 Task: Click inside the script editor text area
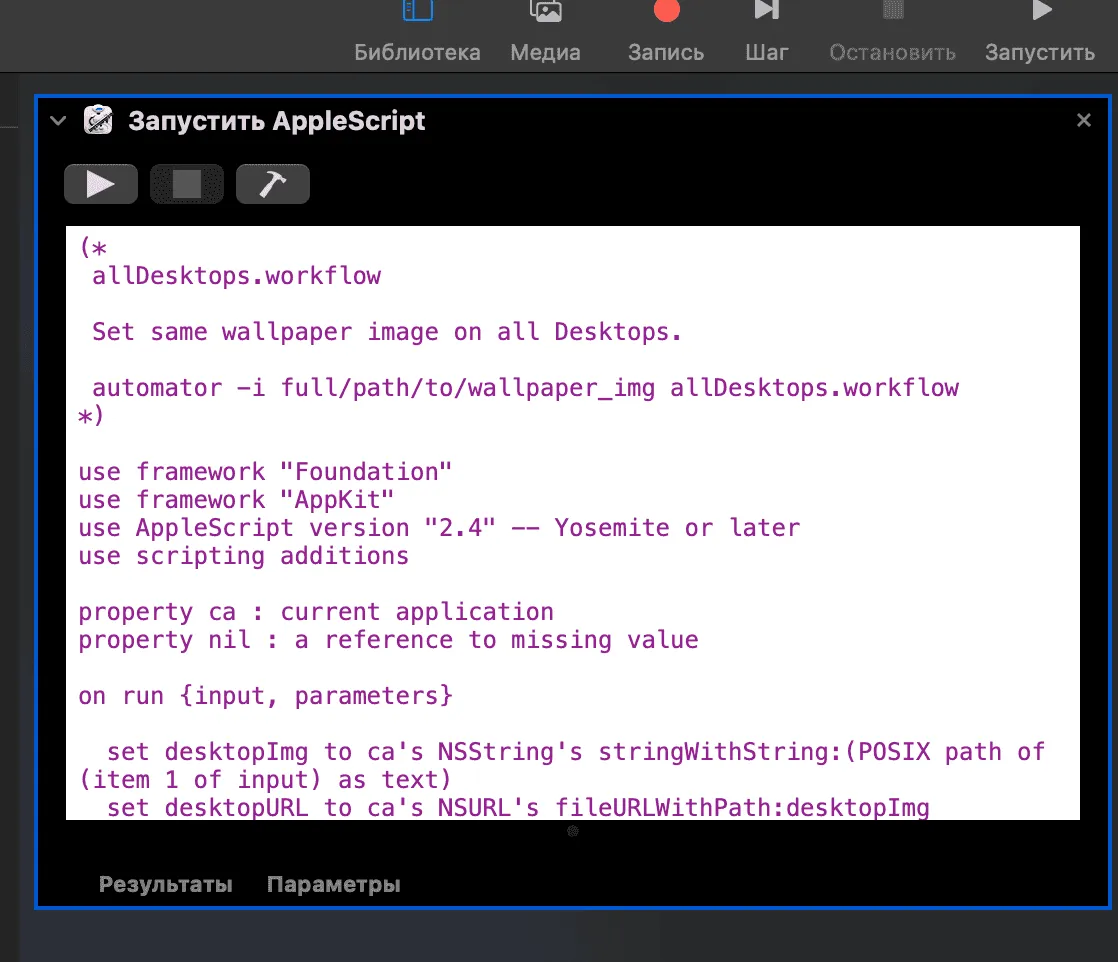(x=572, y=520)
